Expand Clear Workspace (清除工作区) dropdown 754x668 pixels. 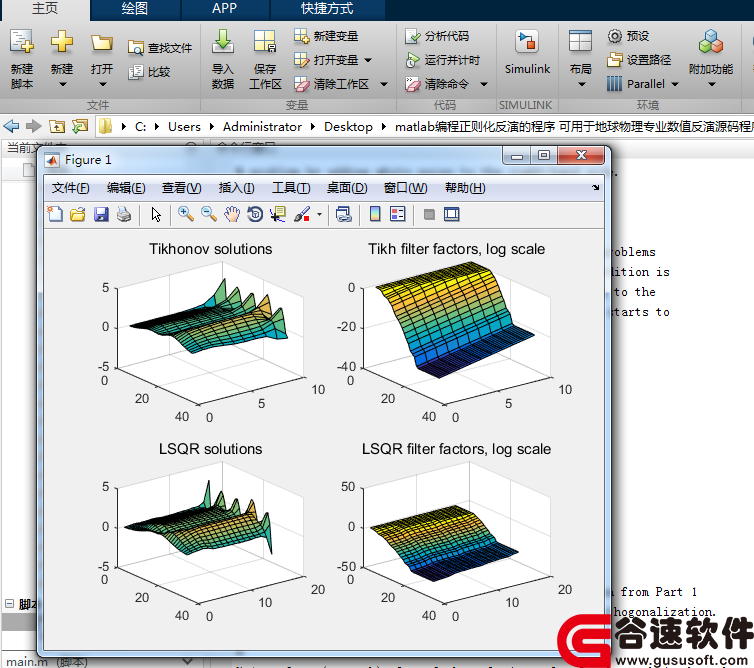(x=384, y=84)
